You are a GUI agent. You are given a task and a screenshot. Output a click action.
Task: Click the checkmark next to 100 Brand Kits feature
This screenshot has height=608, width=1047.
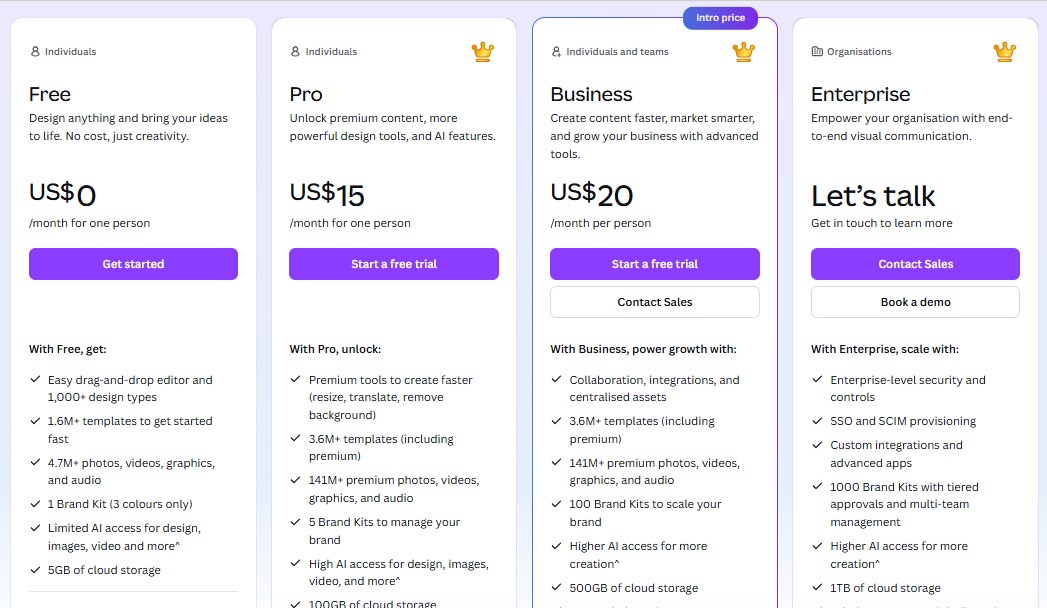556,504
